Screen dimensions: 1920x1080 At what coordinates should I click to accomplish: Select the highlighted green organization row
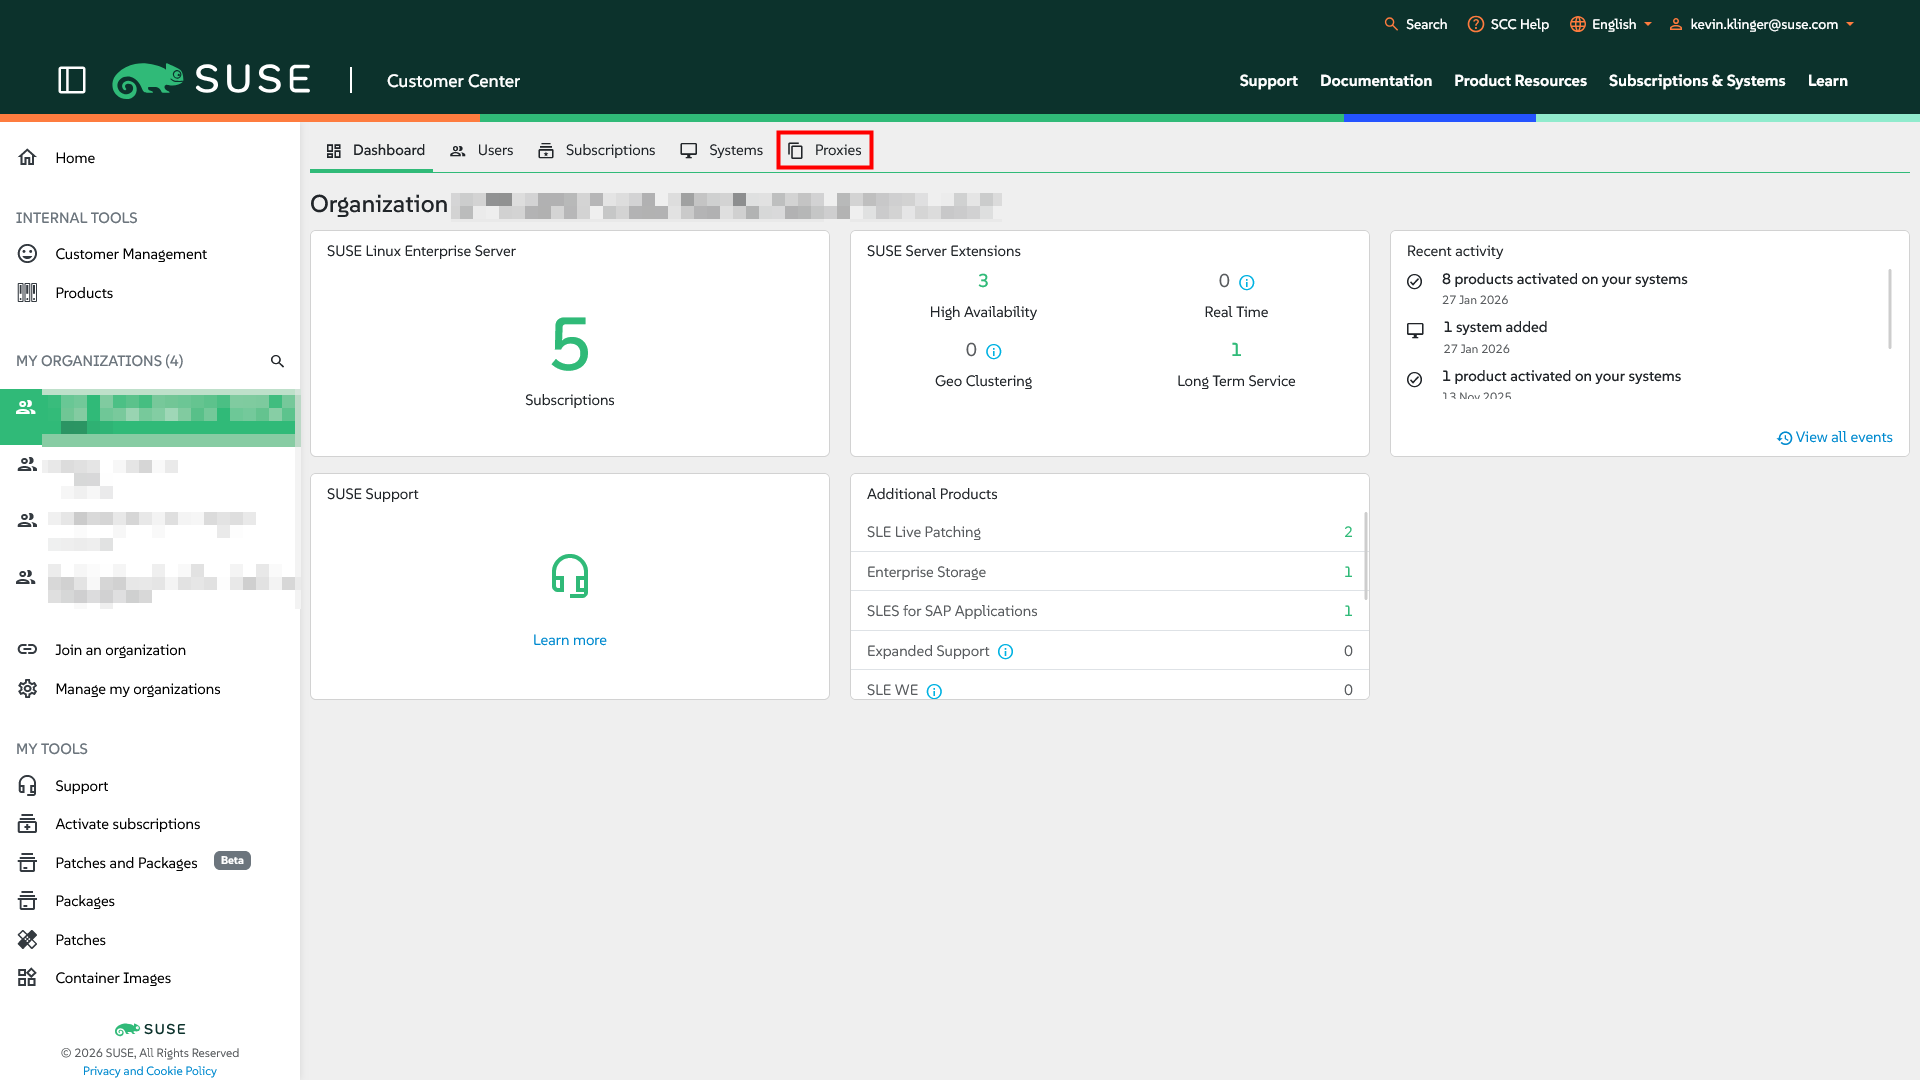[150, 417]
